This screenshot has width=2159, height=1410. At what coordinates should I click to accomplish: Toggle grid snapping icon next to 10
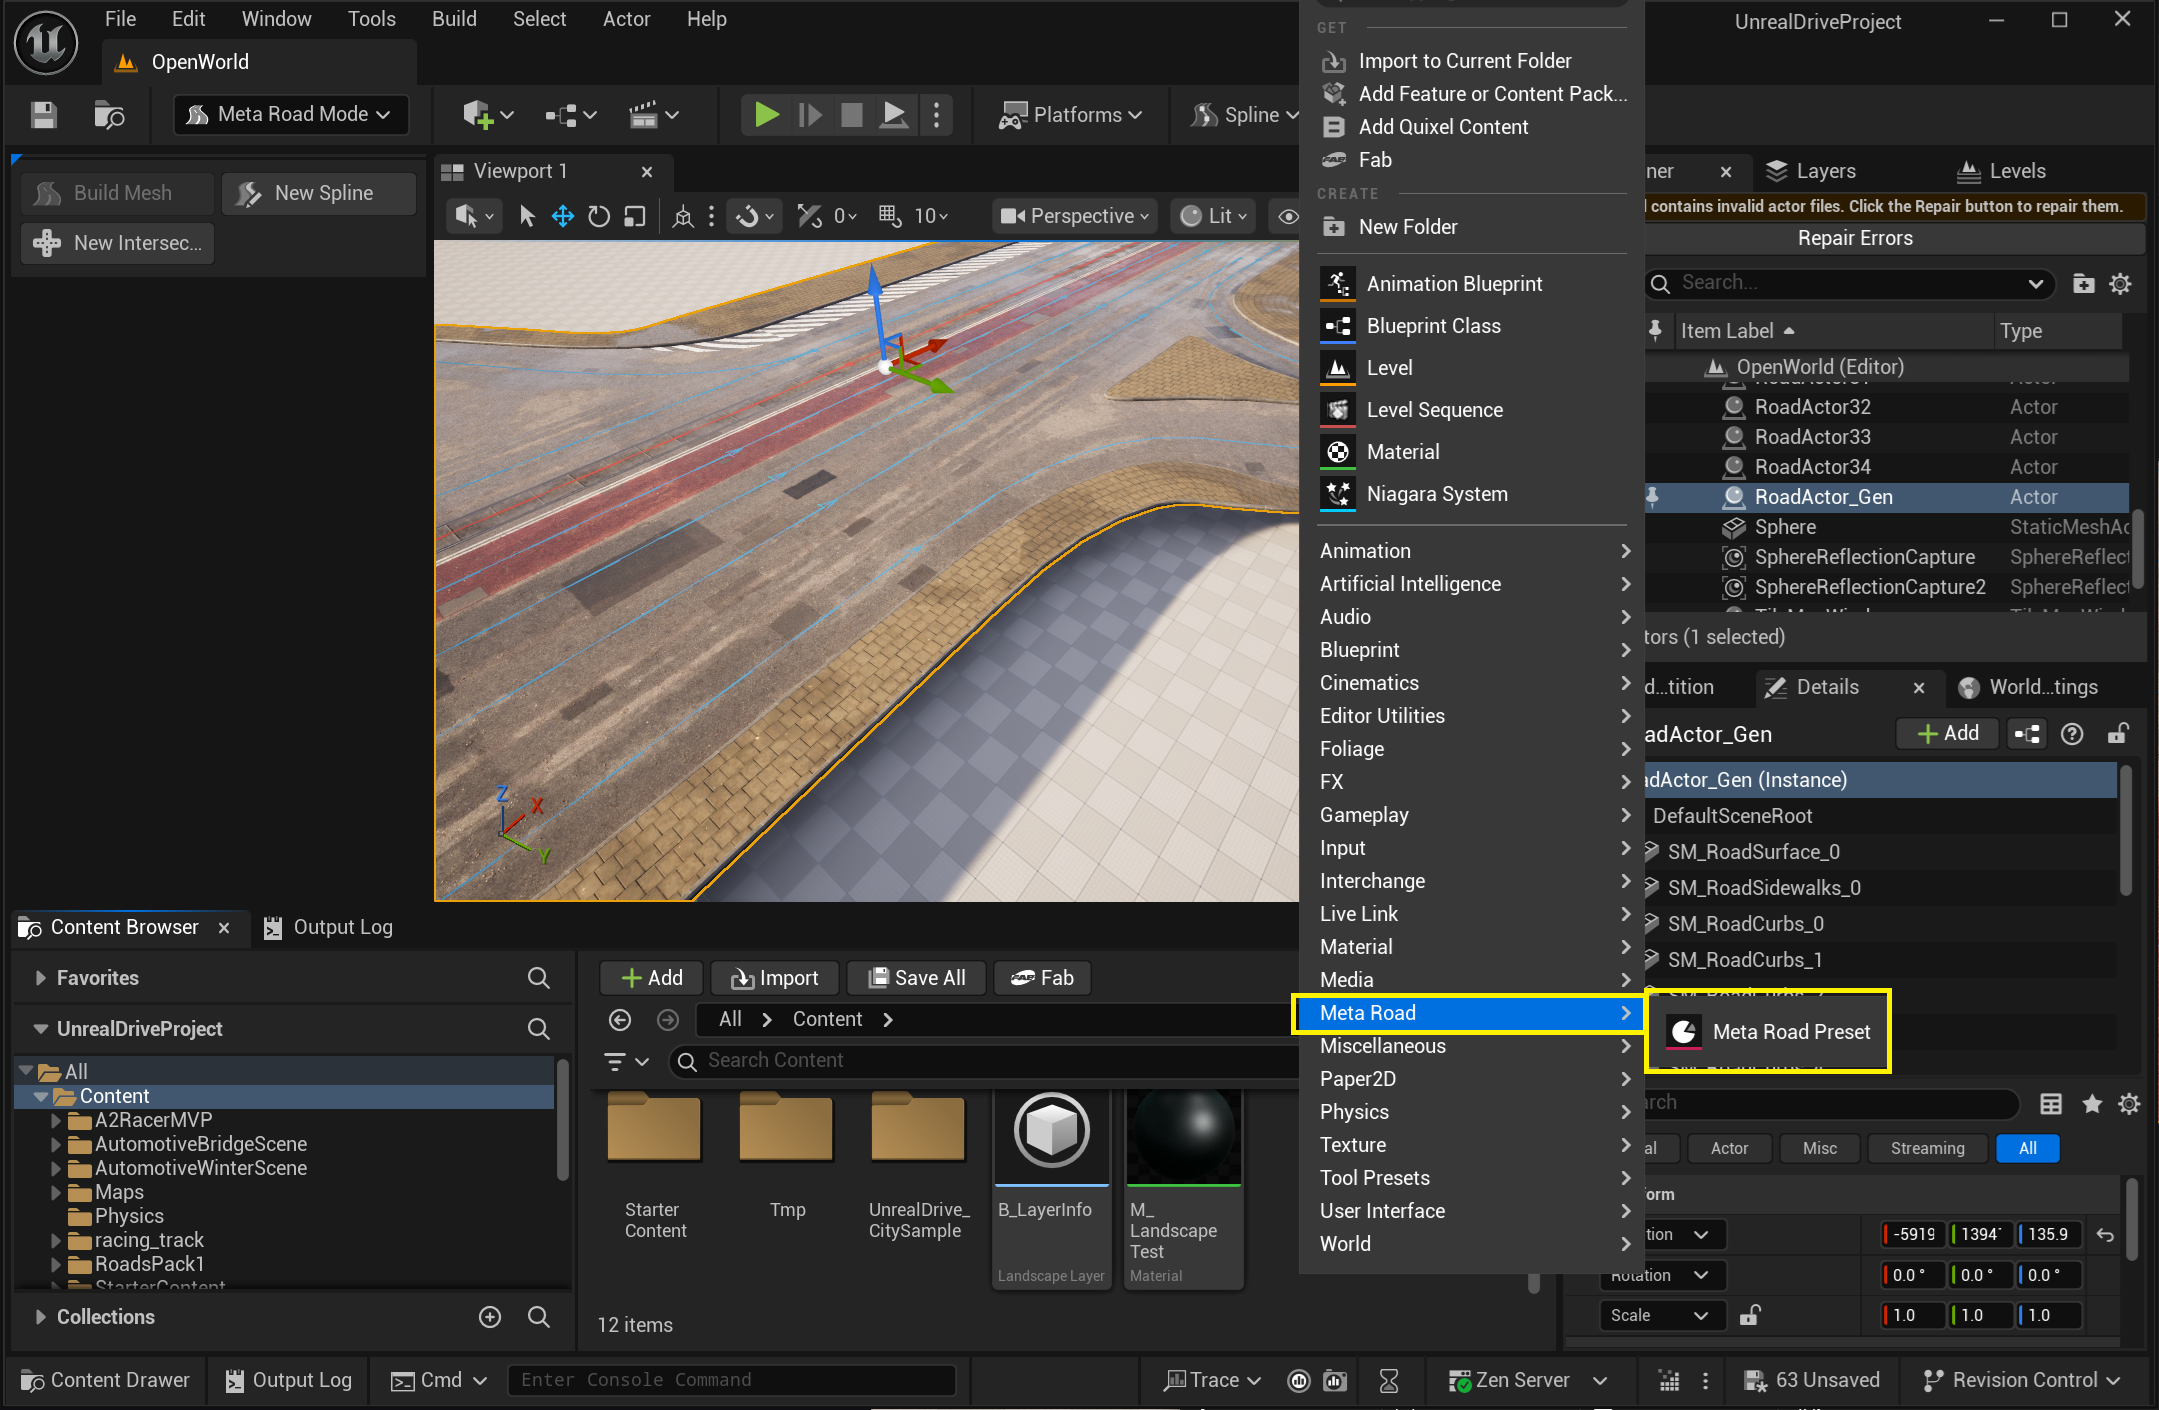(x=889, y=216)
